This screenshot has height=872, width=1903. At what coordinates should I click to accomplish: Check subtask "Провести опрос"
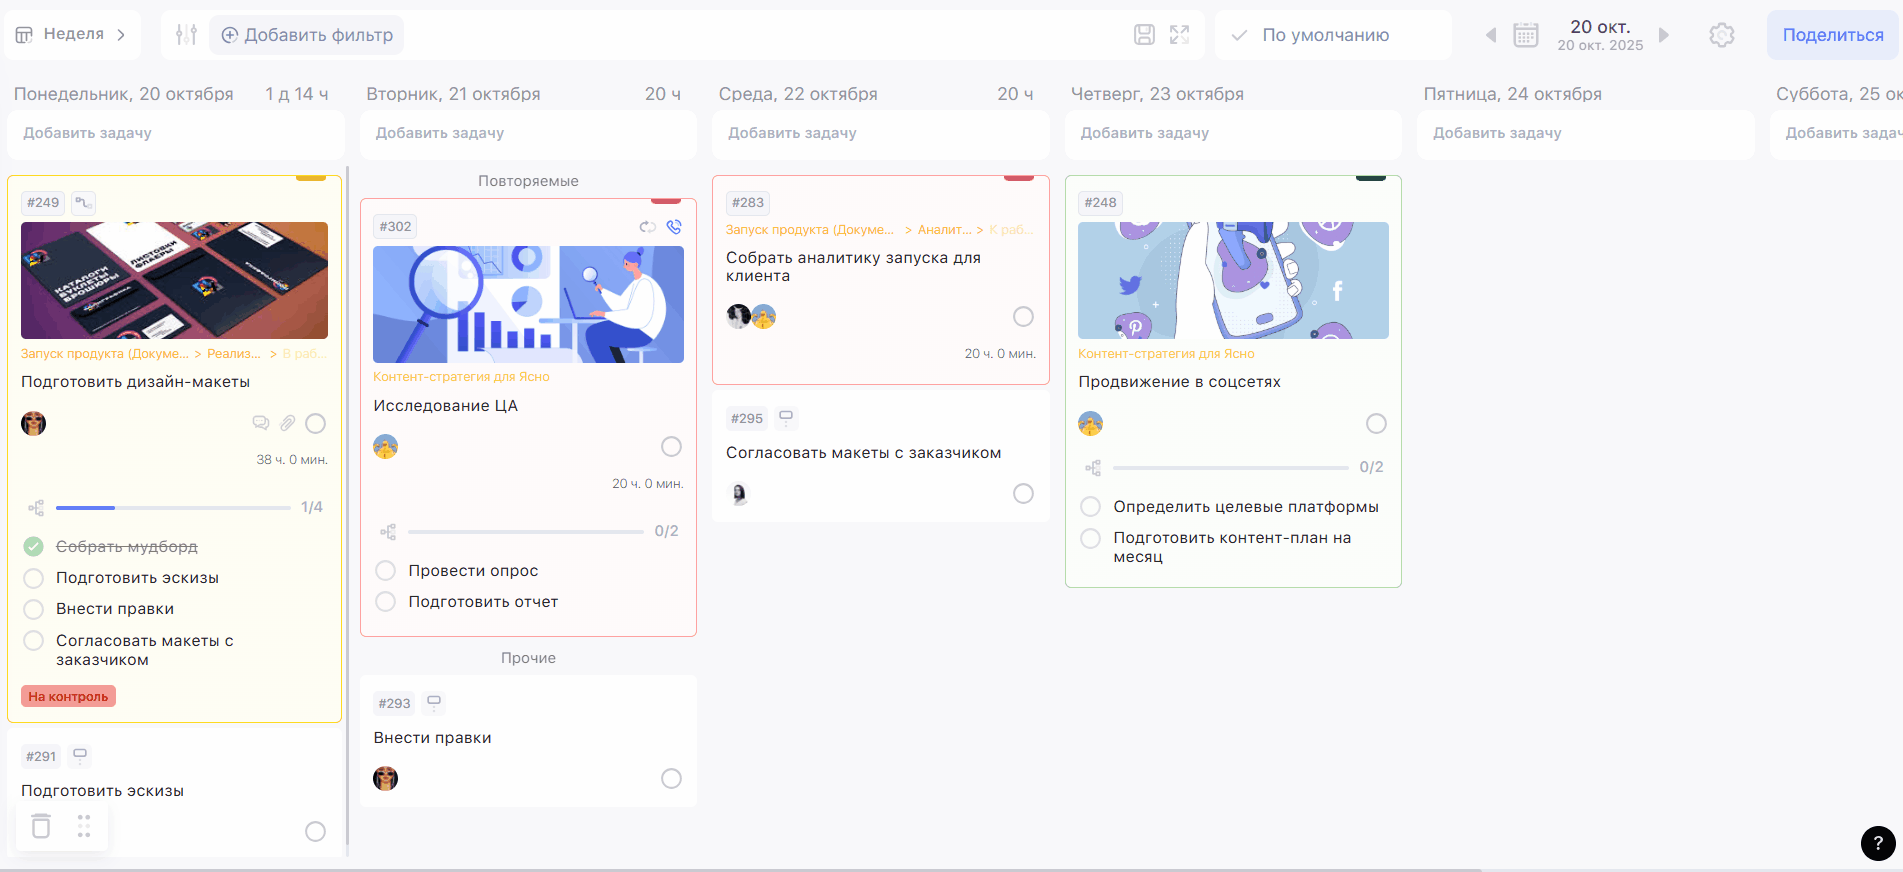(386, 571)
